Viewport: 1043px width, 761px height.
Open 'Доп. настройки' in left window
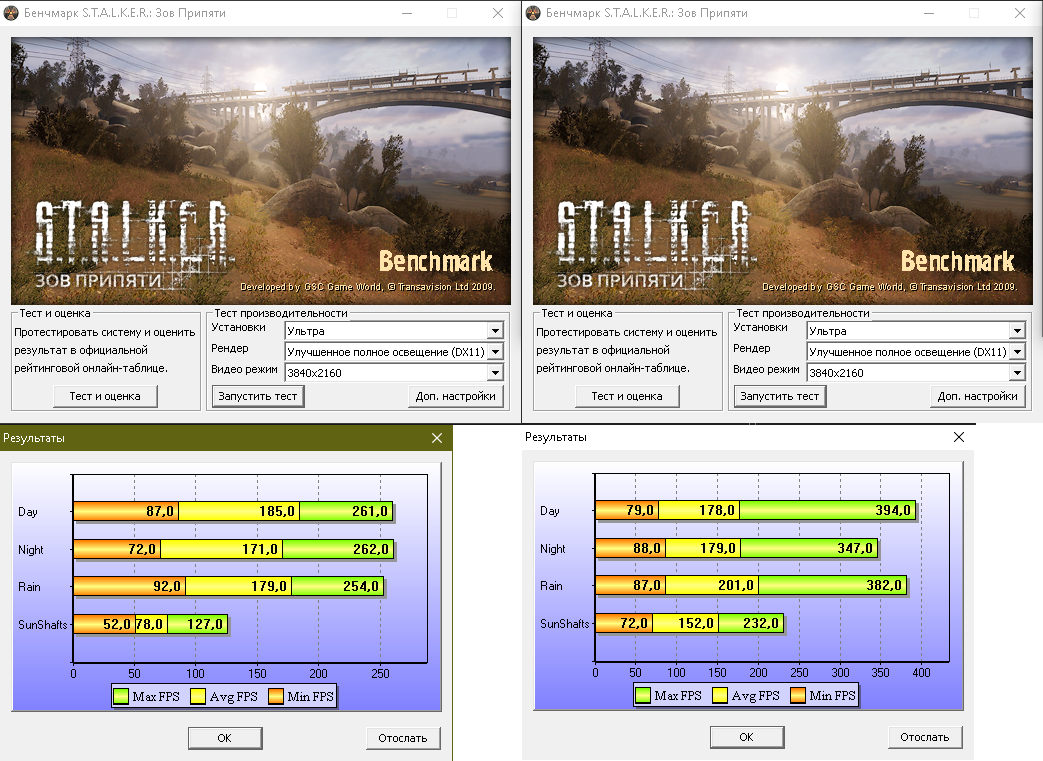(x=456, y=396)
